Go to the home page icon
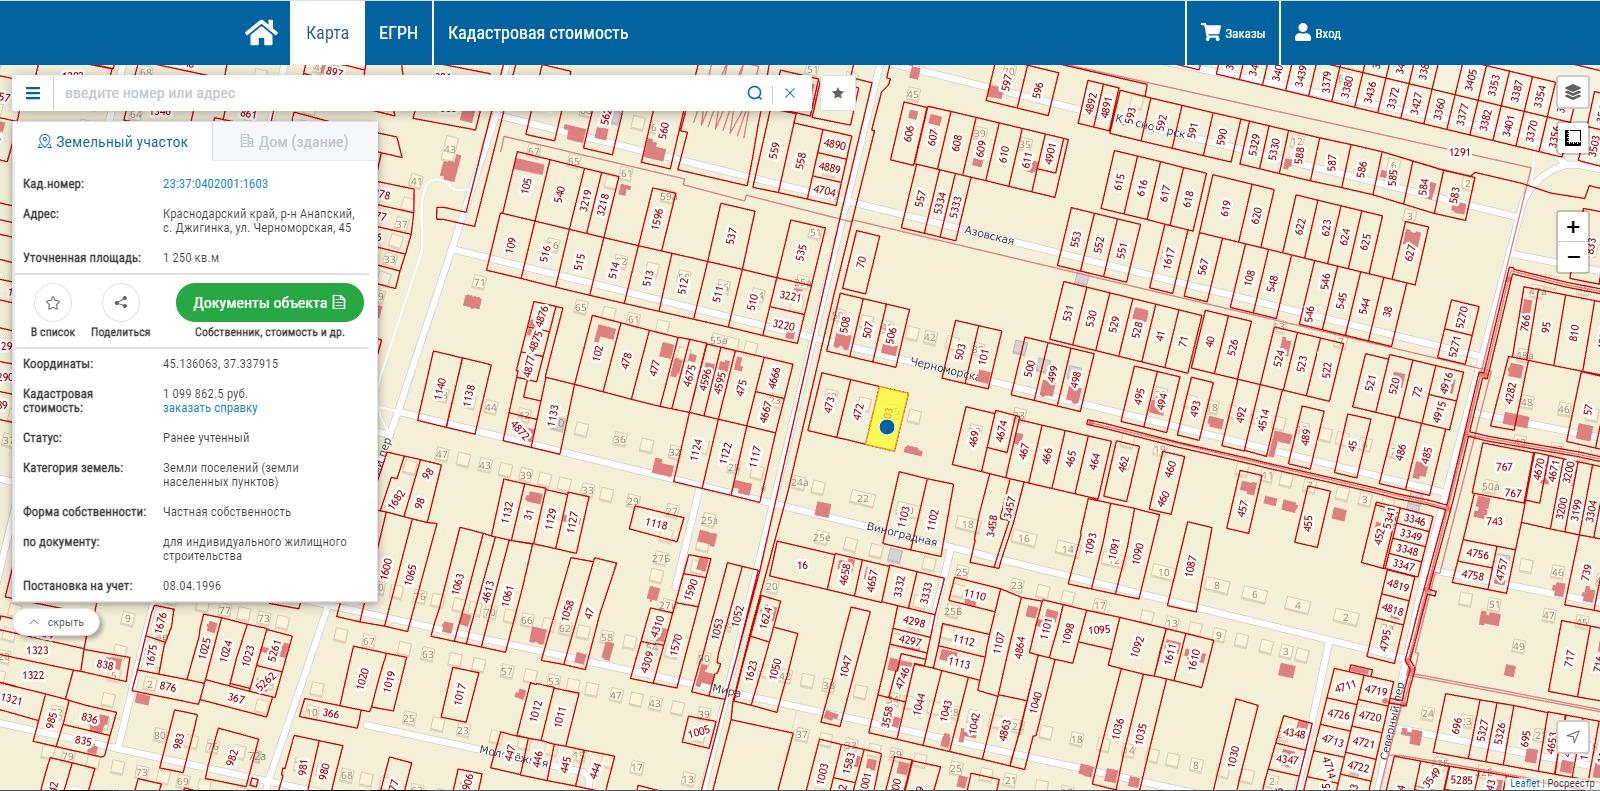This screenshot has width=1600, height=791. pos(261,33)
